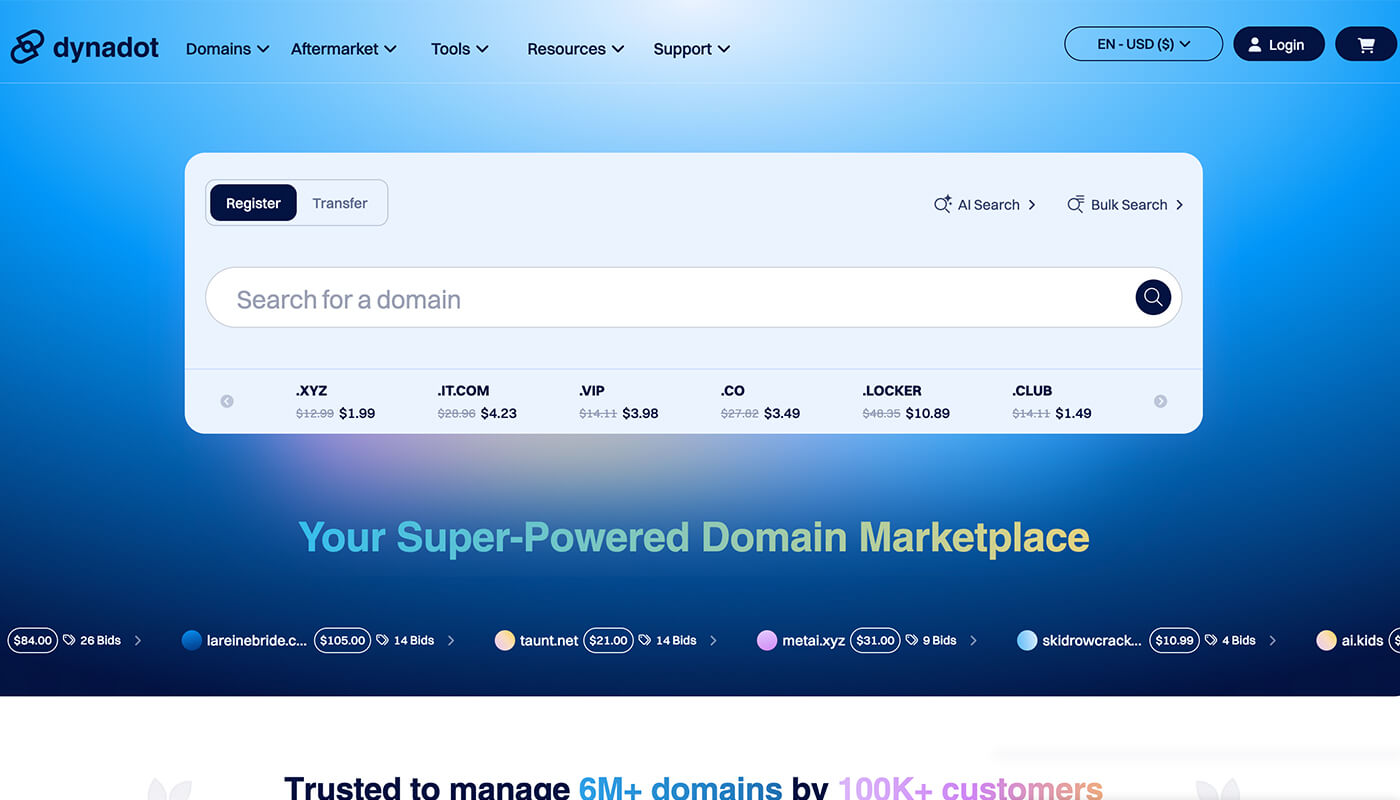Open the taunt.net auction listing
The image size is (1400, 800).
(549, 640)
